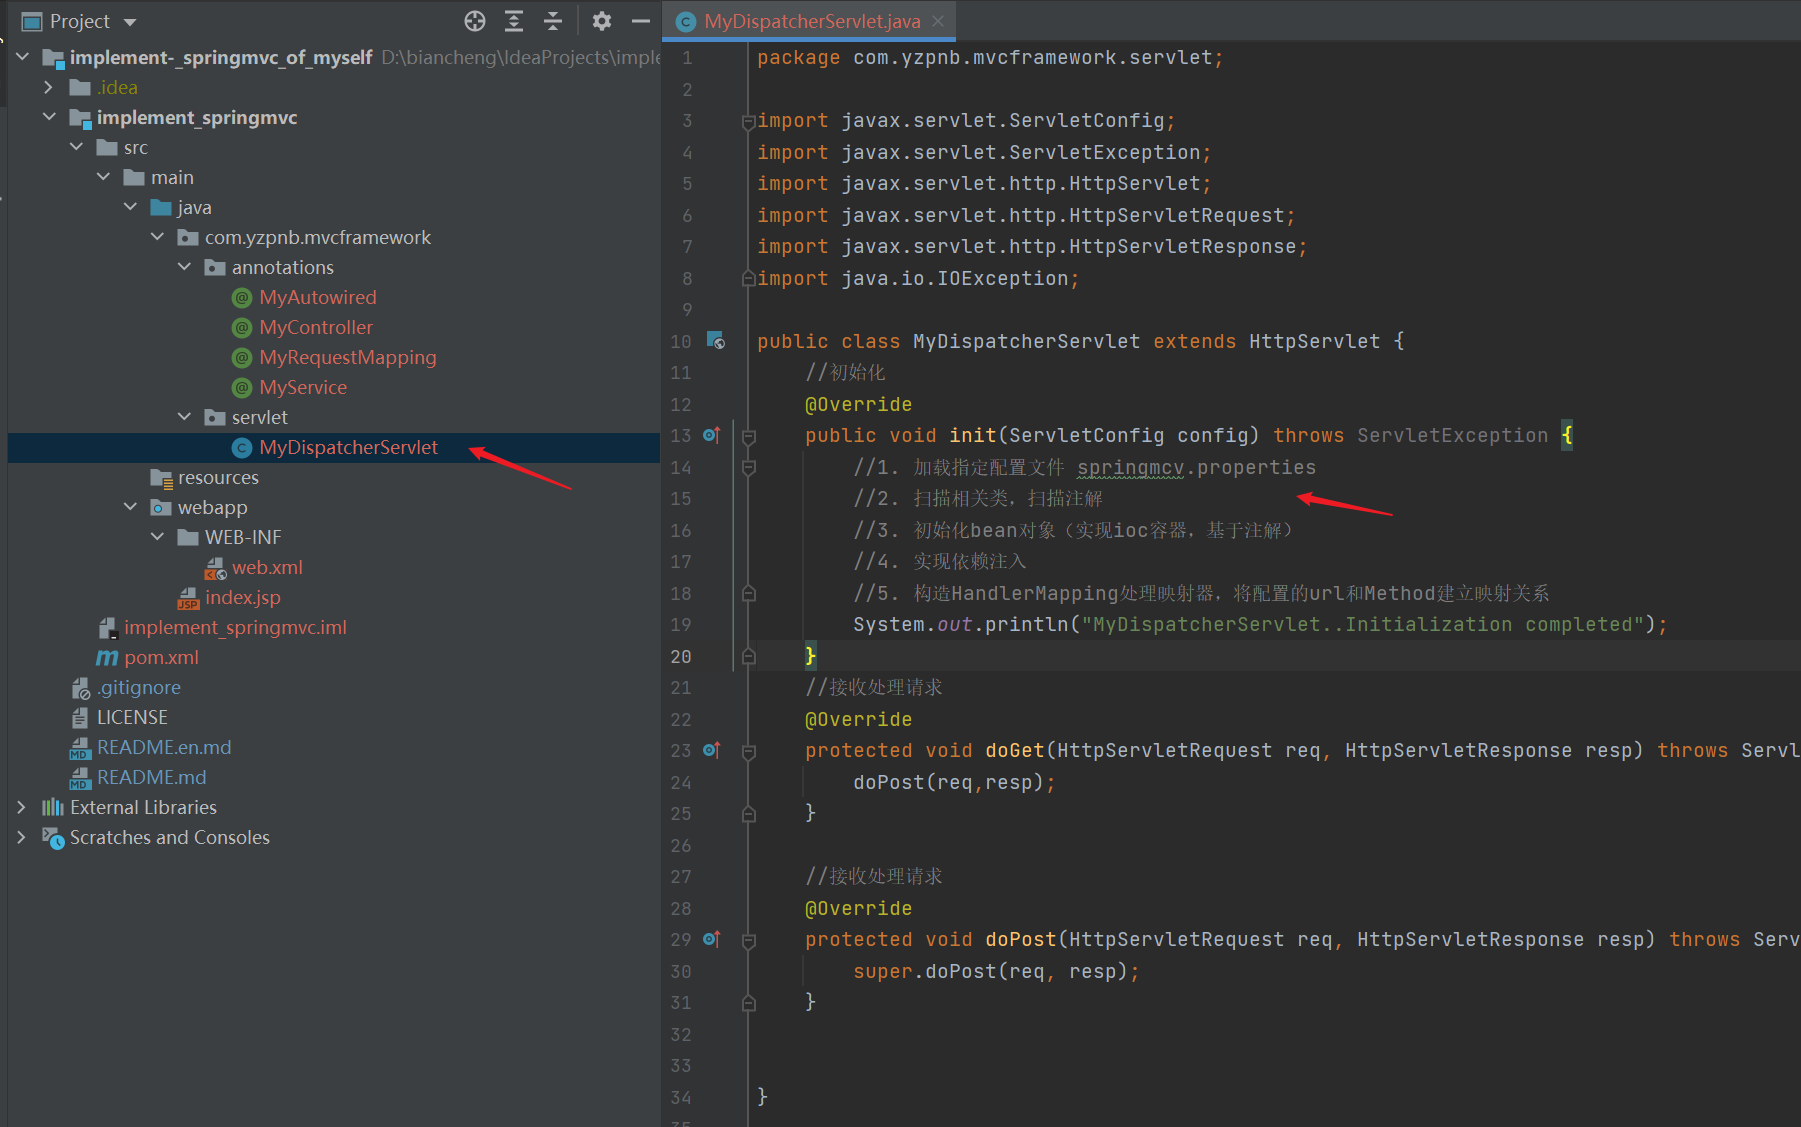Click override gutter icon for doGet method
The height and width of the screenshot is (1127, 1801).
click(x=711, y=750)
